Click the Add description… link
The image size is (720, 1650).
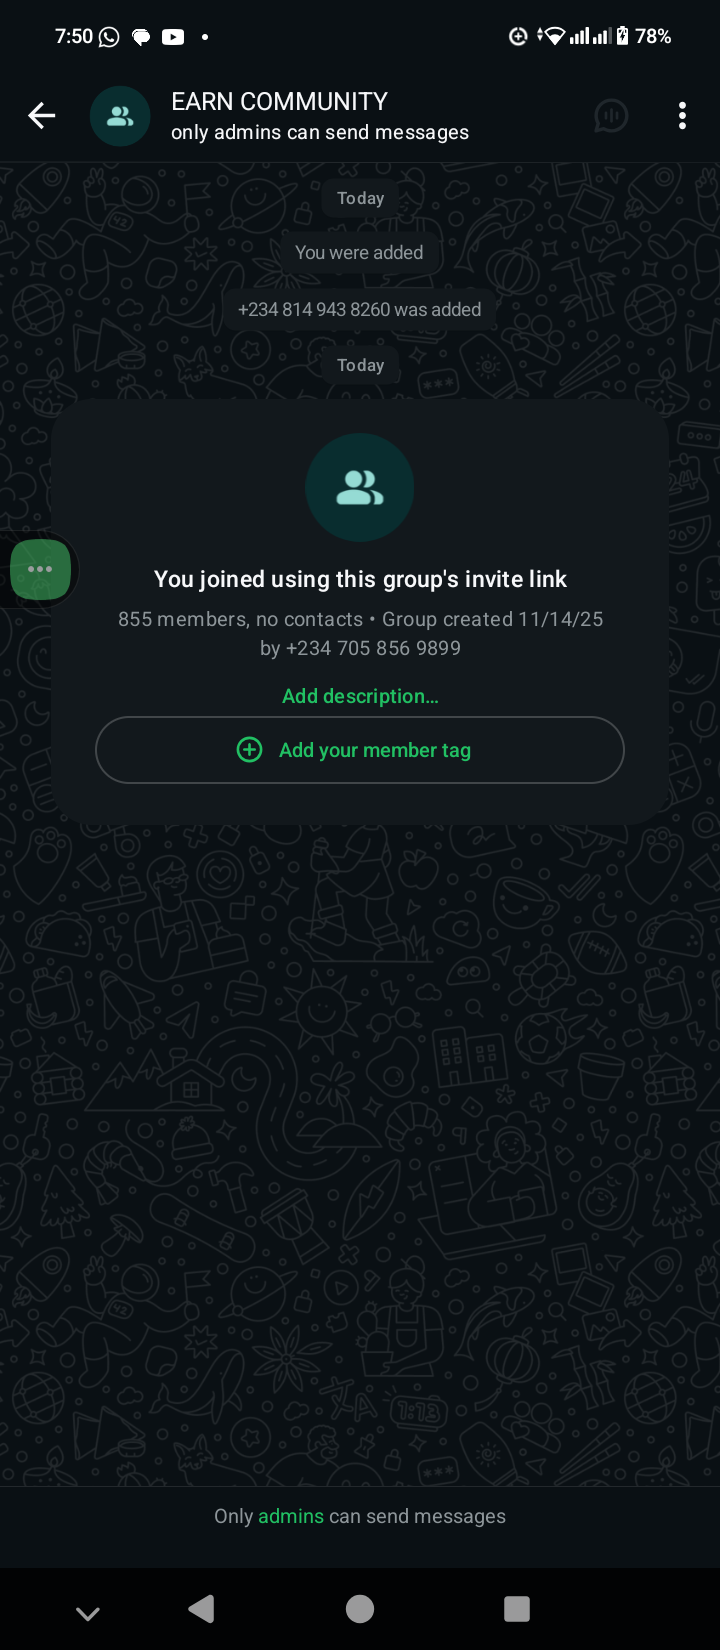point(360,696)
